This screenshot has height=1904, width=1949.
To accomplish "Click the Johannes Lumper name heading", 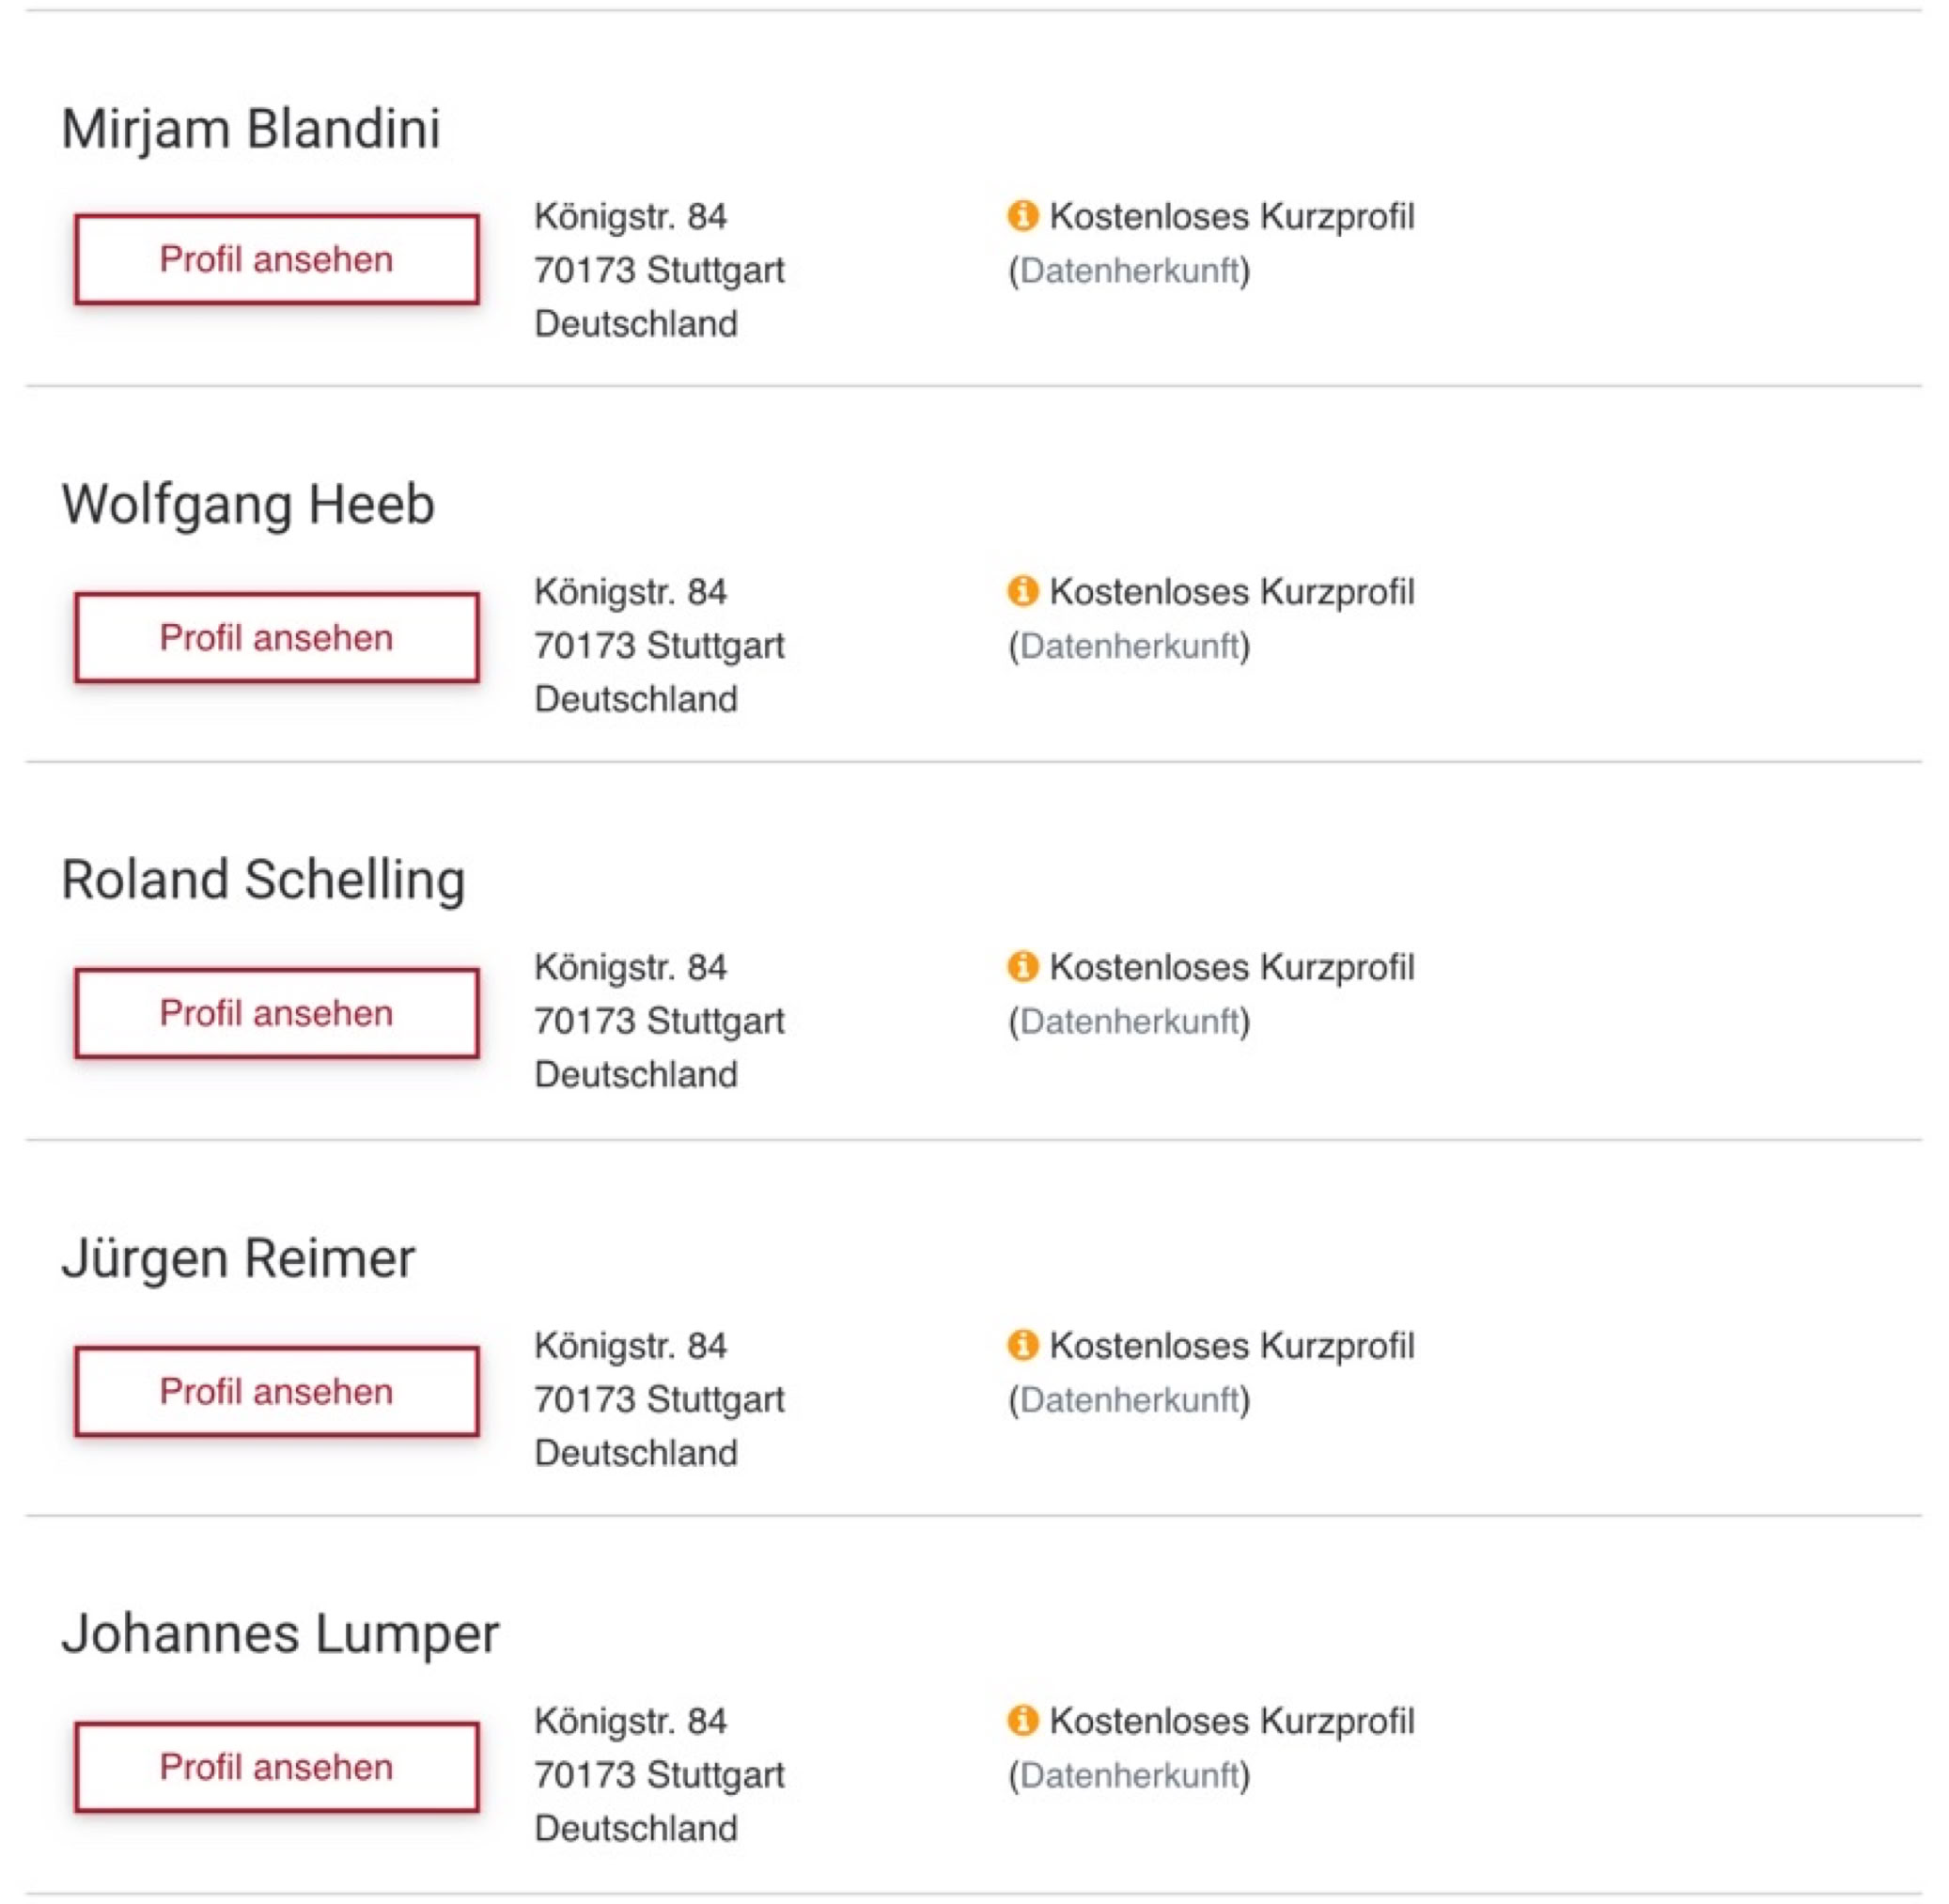I will (x=280, y=1634).
